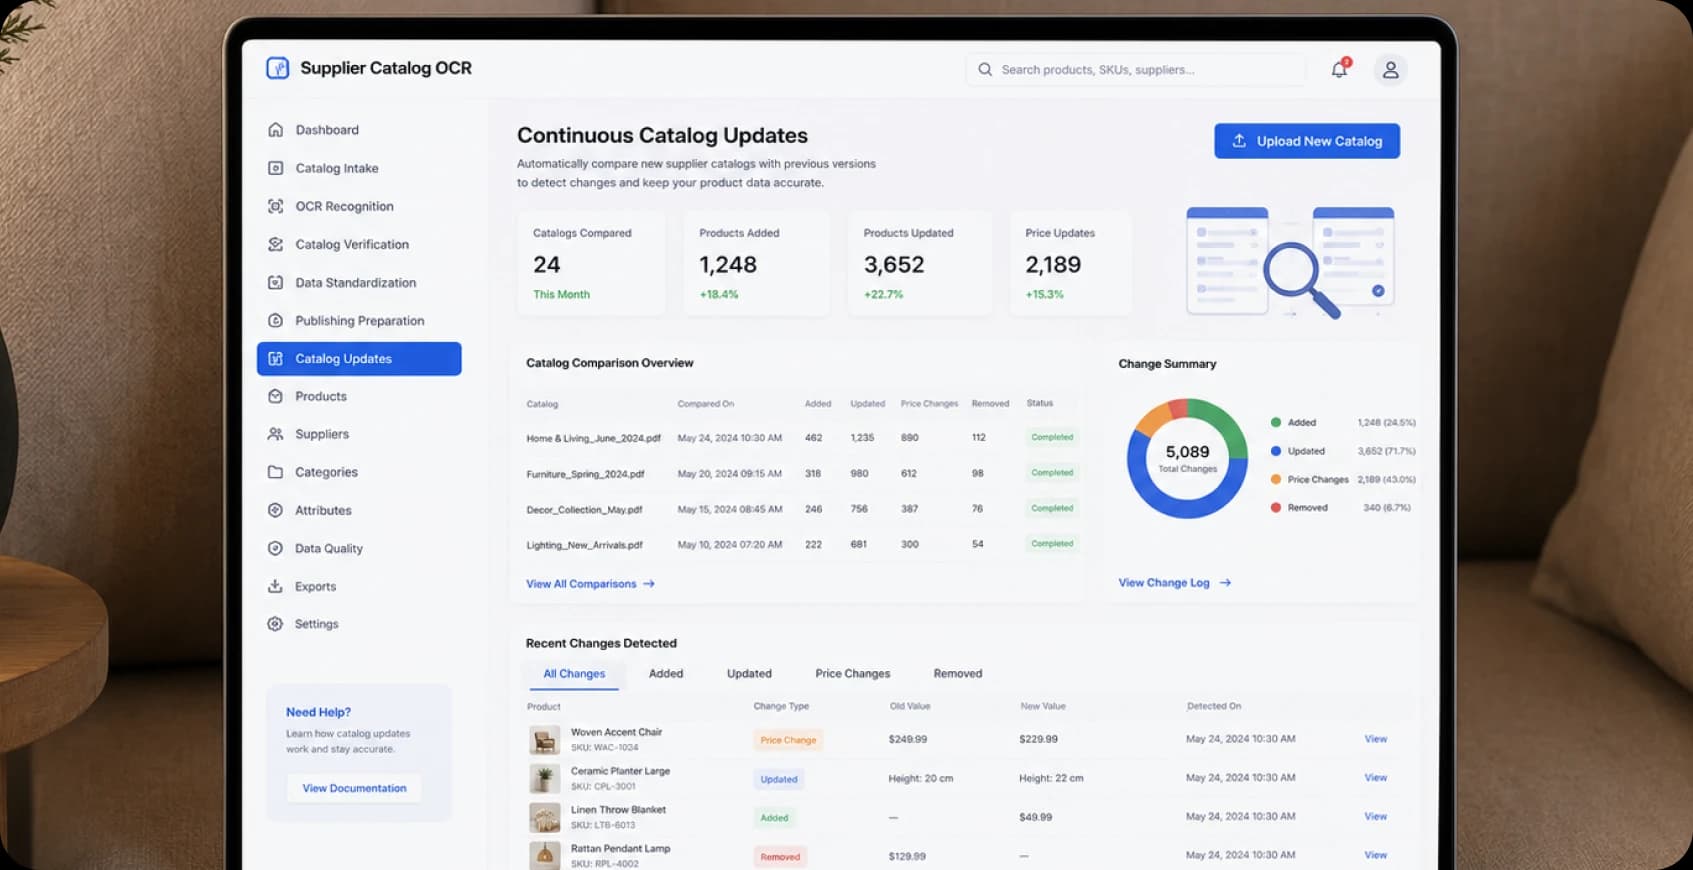Click the Price Updates 2,189 card
The height and width of the screenshot is (870, 1693).
(1070, 263)
